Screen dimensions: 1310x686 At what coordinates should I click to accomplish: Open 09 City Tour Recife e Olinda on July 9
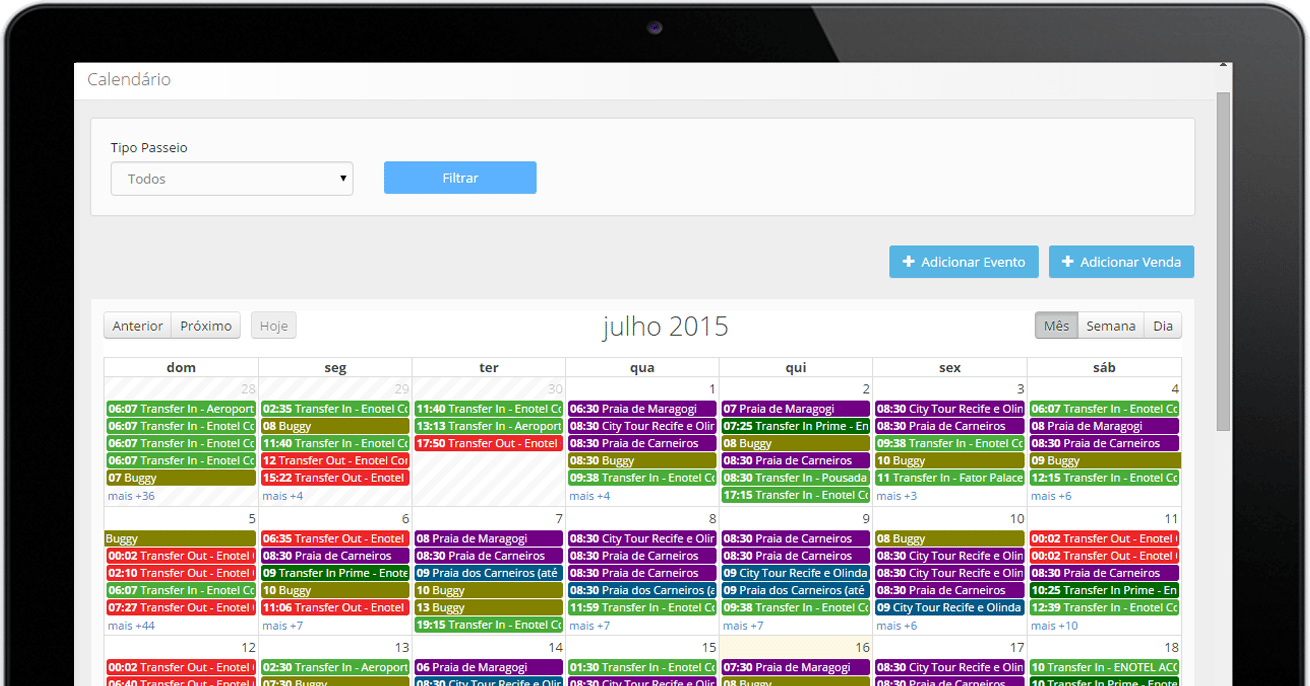pyautogui.click(x=796, y=573)
